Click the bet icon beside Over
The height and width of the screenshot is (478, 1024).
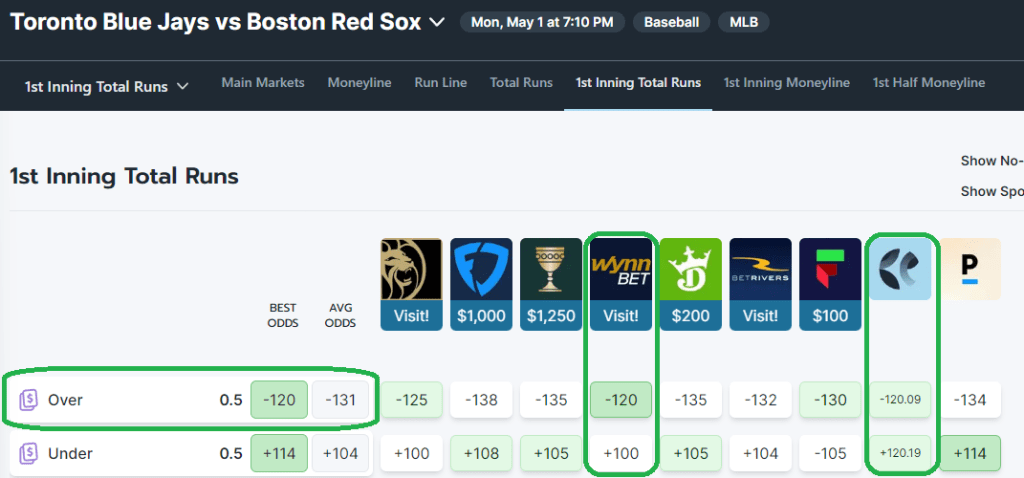(x=28, y=400)
